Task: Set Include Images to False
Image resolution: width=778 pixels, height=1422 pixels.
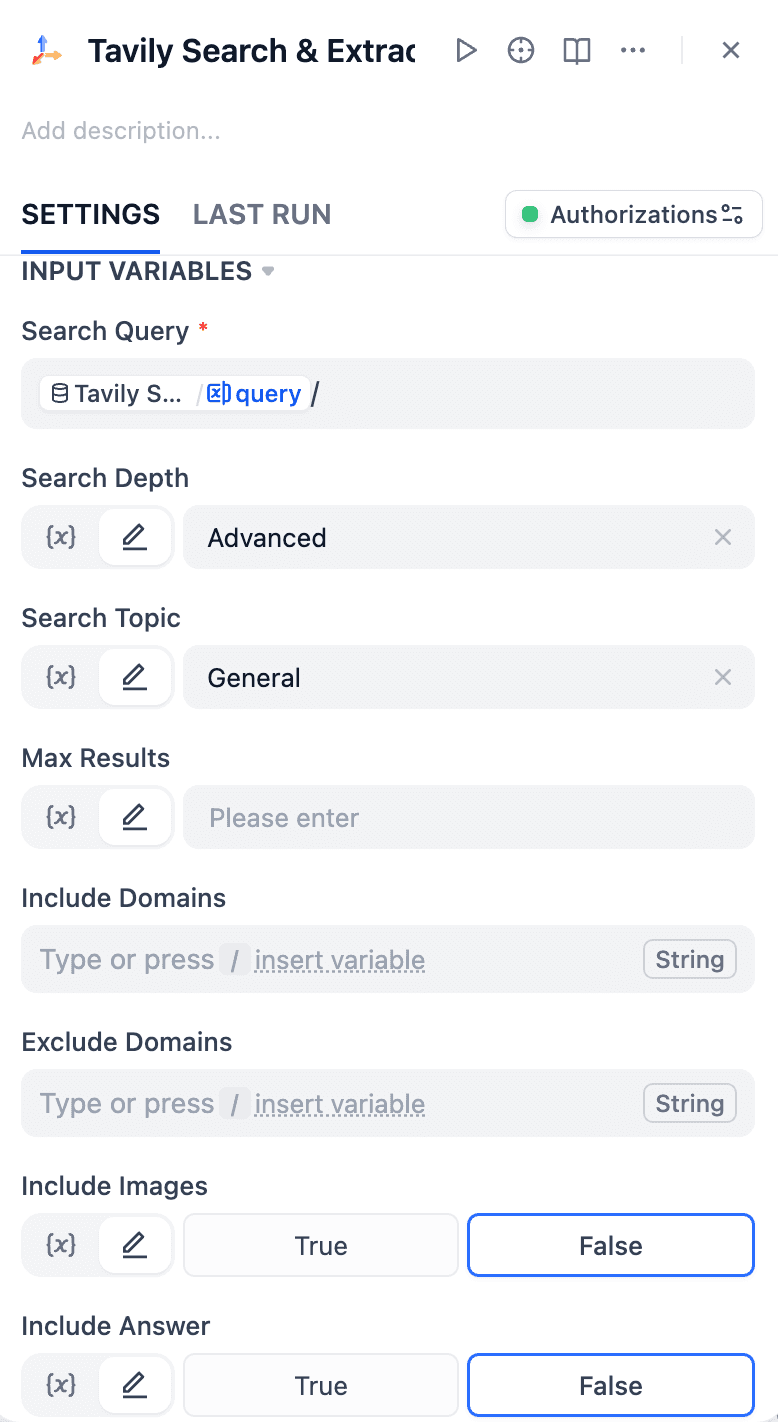Action: coord(610,1245)
